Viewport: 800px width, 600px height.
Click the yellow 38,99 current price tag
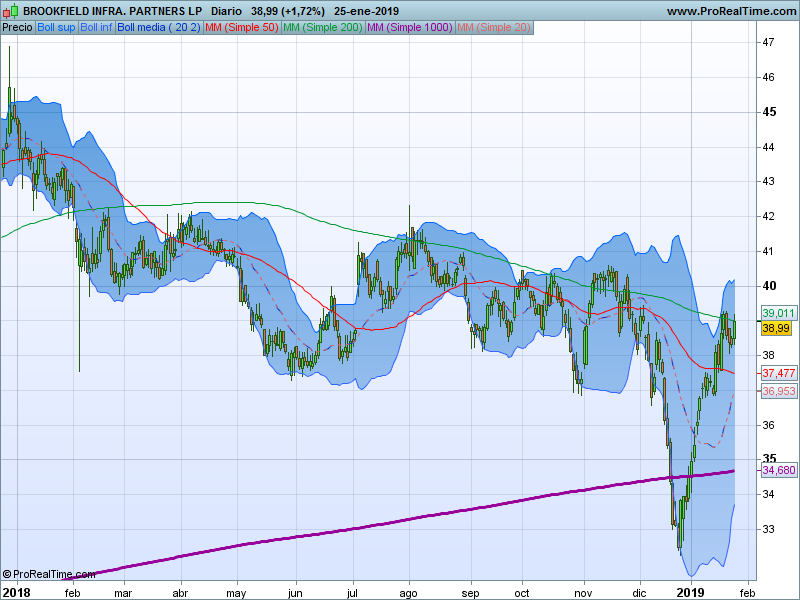[x=776, y=328]
